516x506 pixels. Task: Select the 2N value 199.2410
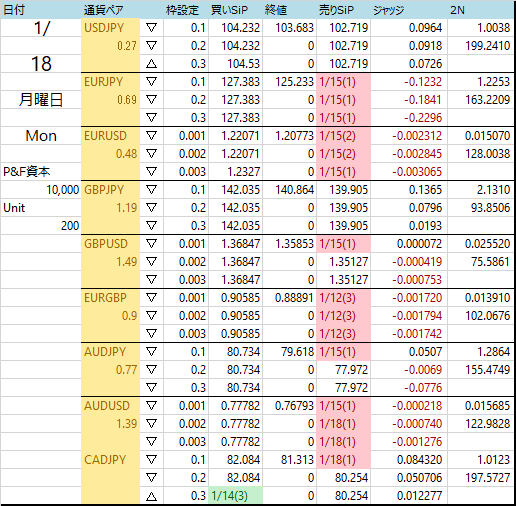pos(488,46)
